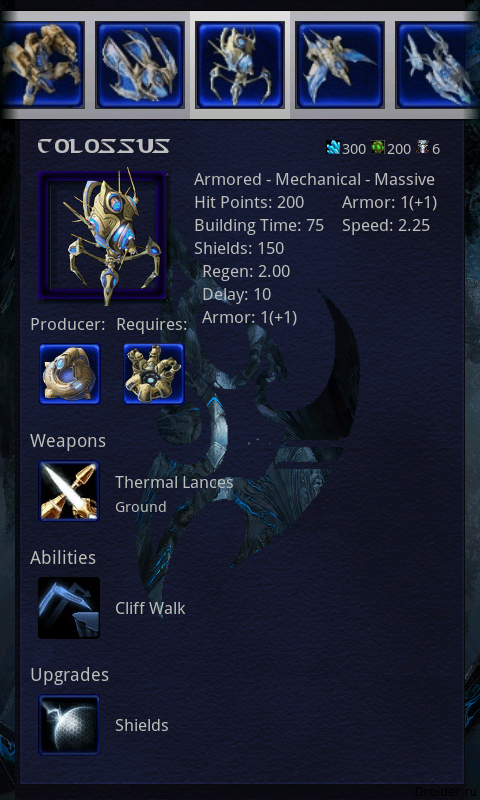
Task: Select the Phoenix unit thumbnail
Action: pyautogui.click(x=340, y=65)
